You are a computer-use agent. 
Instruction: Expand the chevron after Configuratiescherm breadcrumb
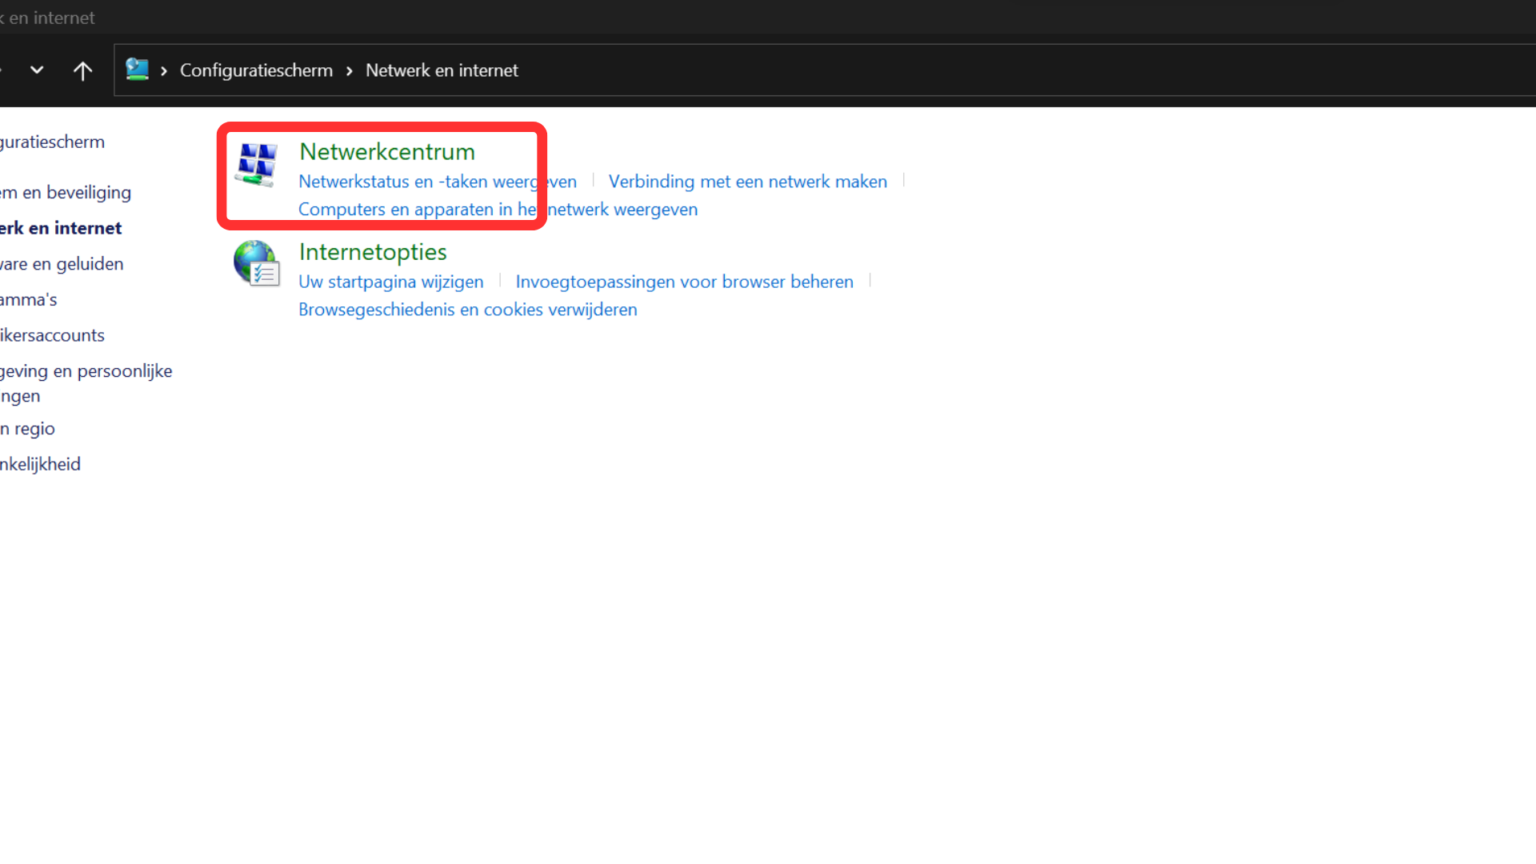click(x=349, y=70)
